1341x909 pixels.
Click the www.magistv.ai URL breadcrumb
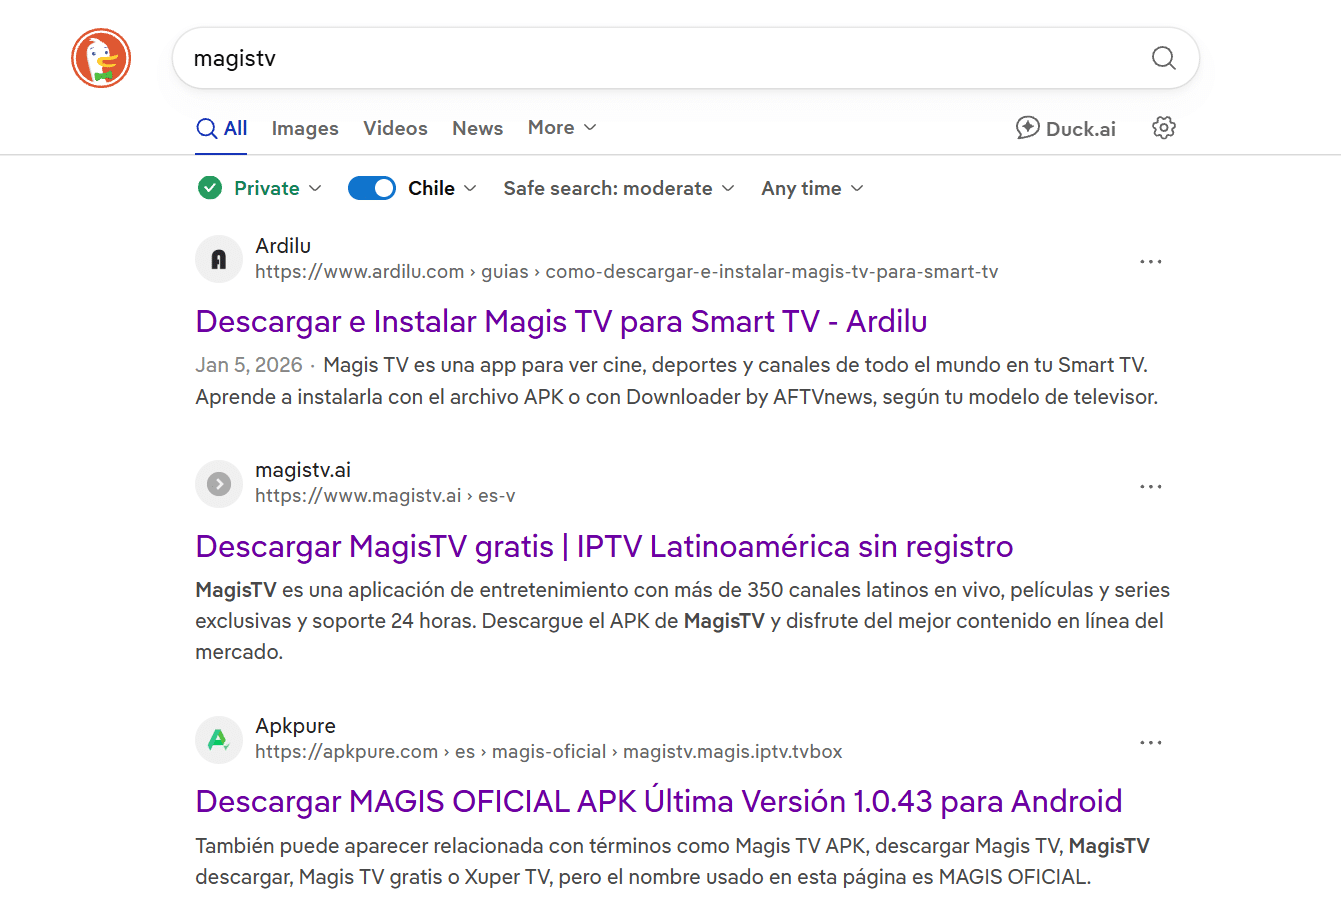point(385,496)
